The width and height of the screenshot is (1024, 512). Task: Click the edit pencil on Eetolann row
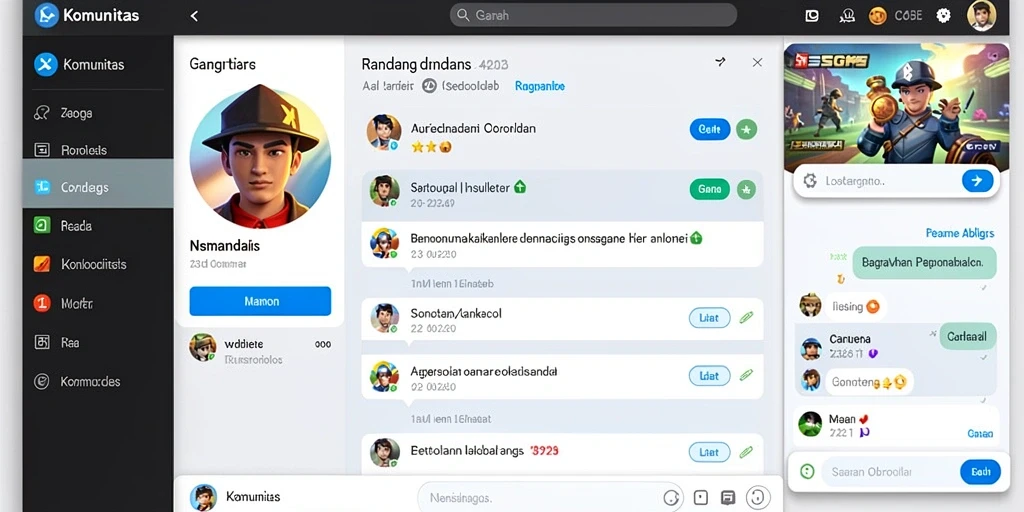746,452
